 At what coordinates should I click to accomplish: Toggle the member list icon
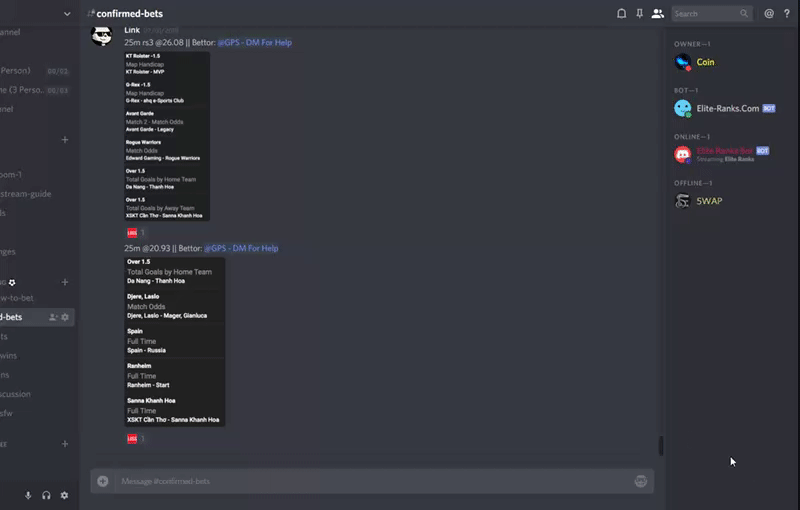(658, 14)
